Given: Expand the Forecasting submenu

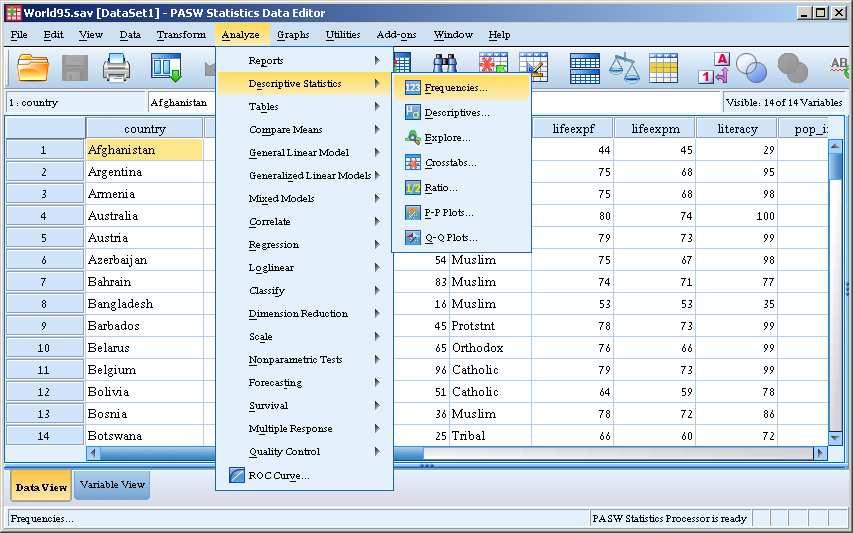Looking at the screenshot, I should coord(305,382).
